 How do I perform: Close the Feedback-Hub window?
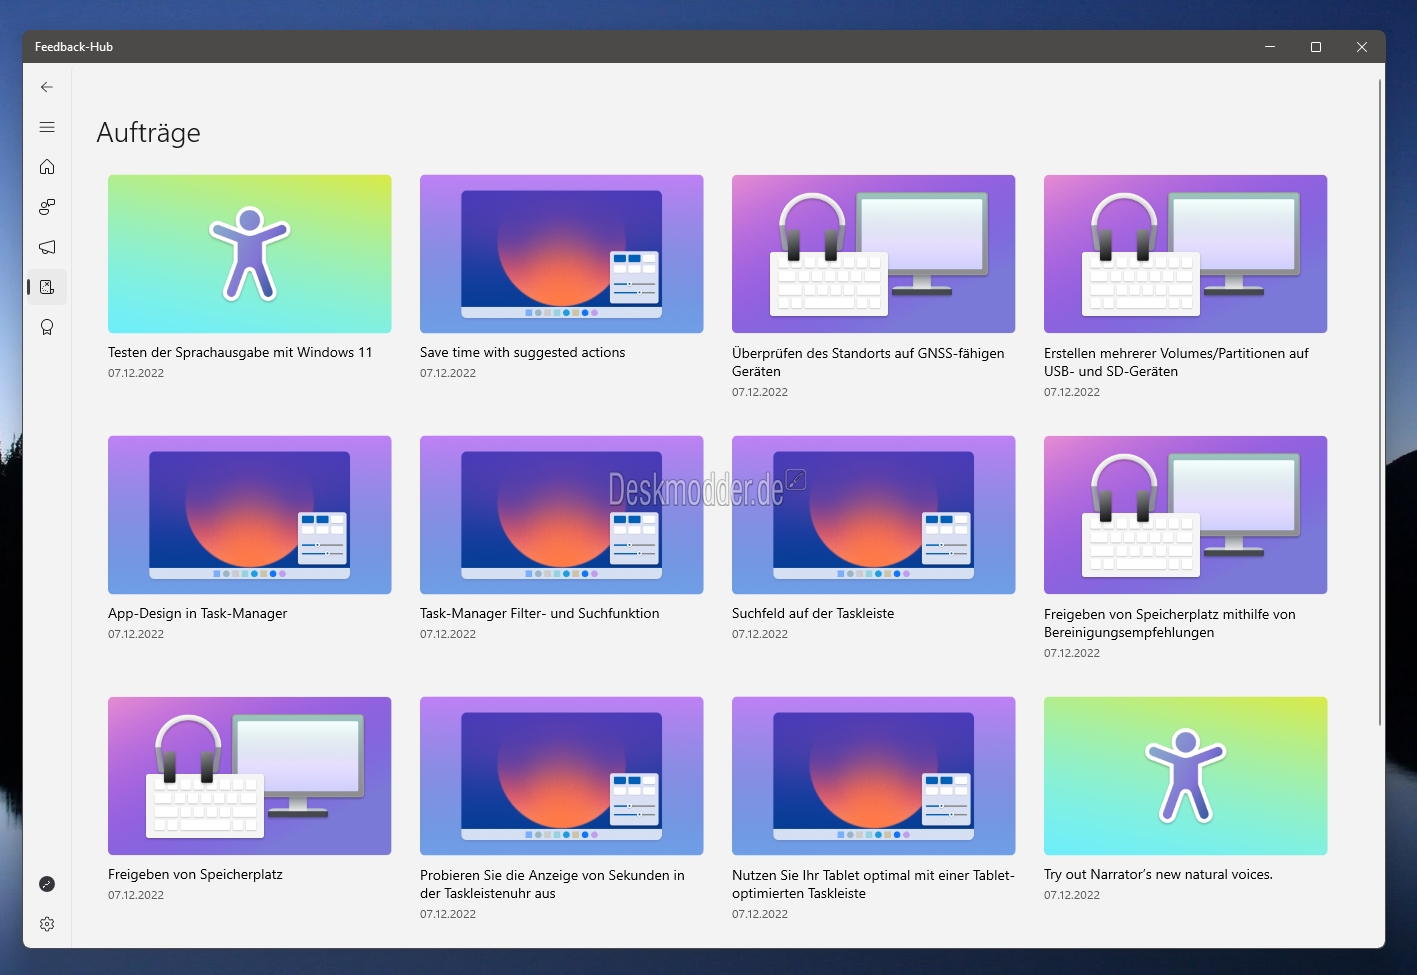pos(1362,47)
